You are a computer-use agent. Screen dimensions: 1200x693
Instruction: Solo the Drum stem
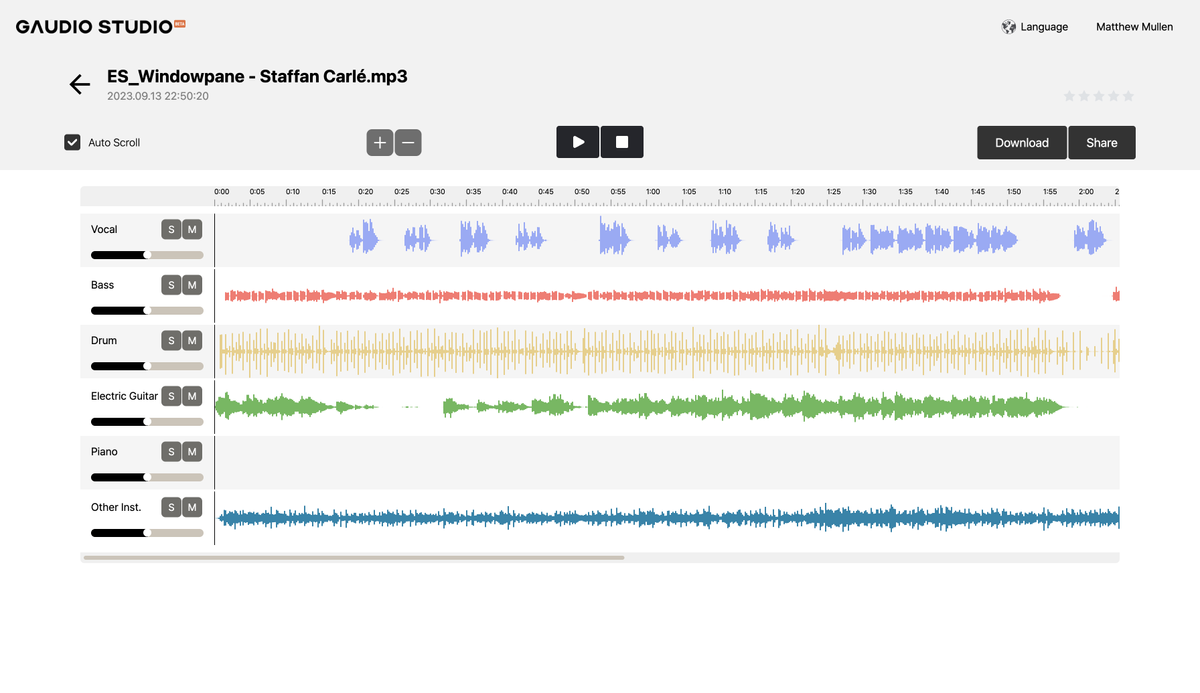[x=170, y=340]
